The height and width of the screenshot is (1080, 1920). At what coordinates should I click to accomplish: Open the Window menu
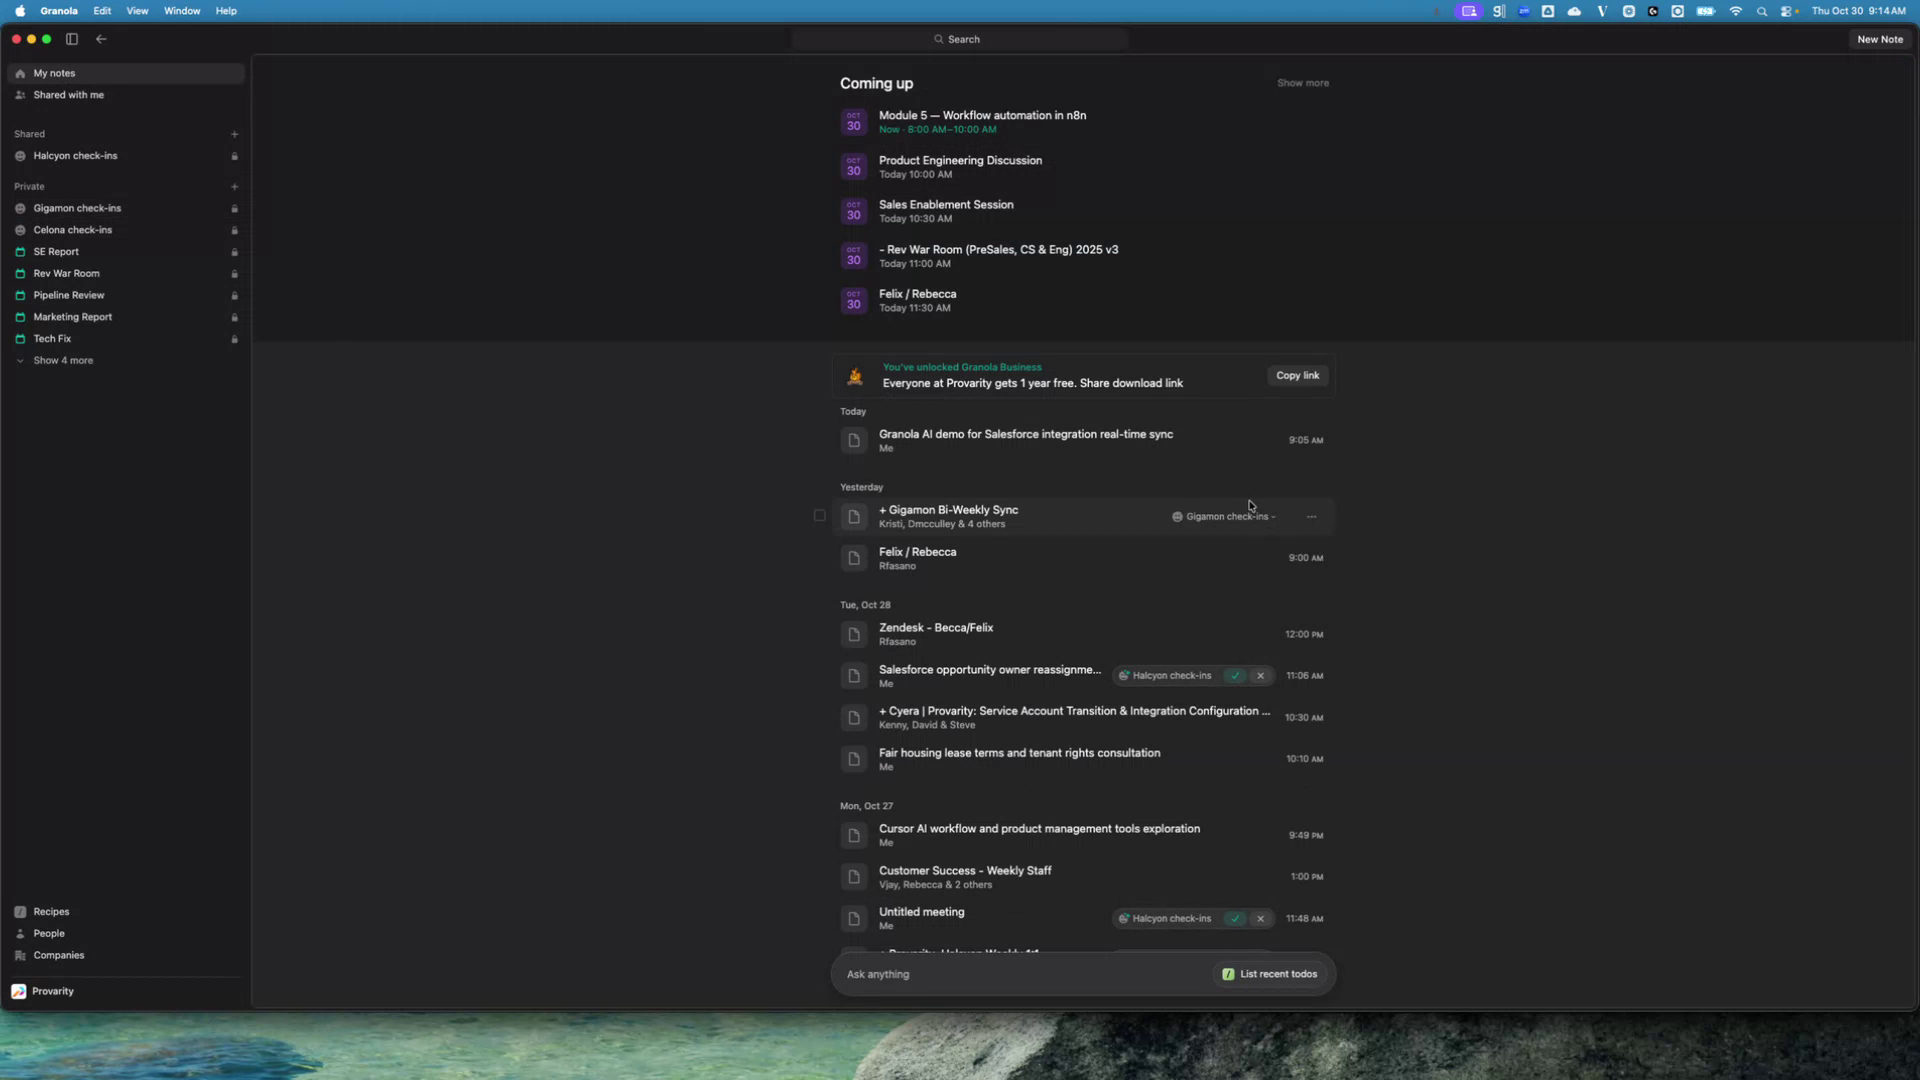tap(181, 11)
